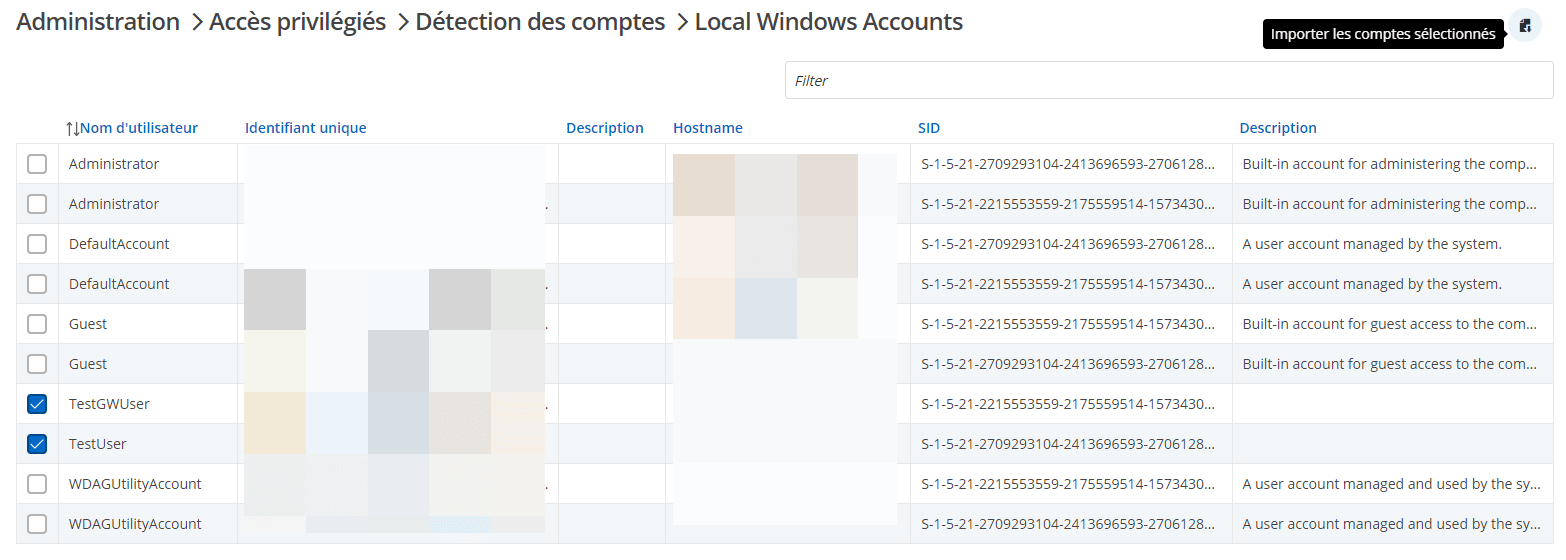The image size is (1566, 560).
Task: Deselect the TestUser account checkbox
Action: coord(37,444)
